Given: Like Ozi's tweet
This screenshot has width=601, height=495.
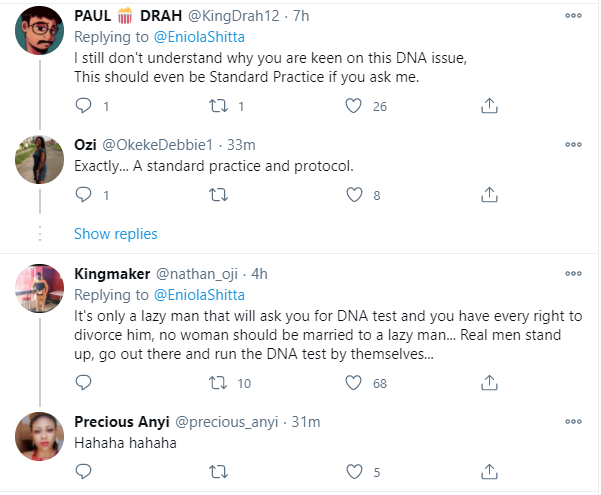Looking at the screenshot, I should (x=352, y=196).
